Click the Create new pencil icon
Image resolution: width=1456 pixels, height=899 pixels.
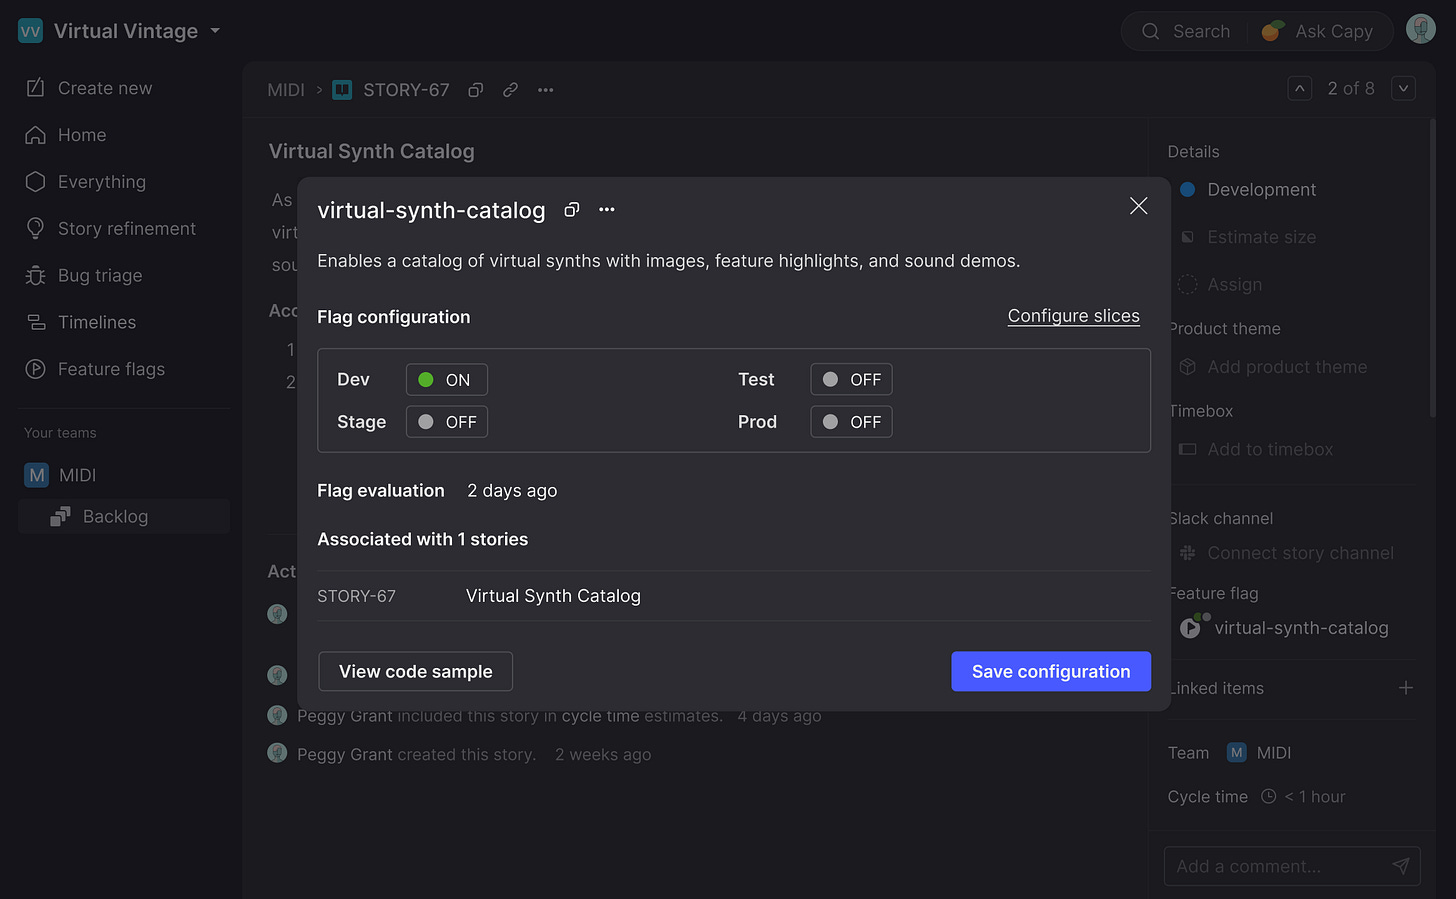[35, 88]
